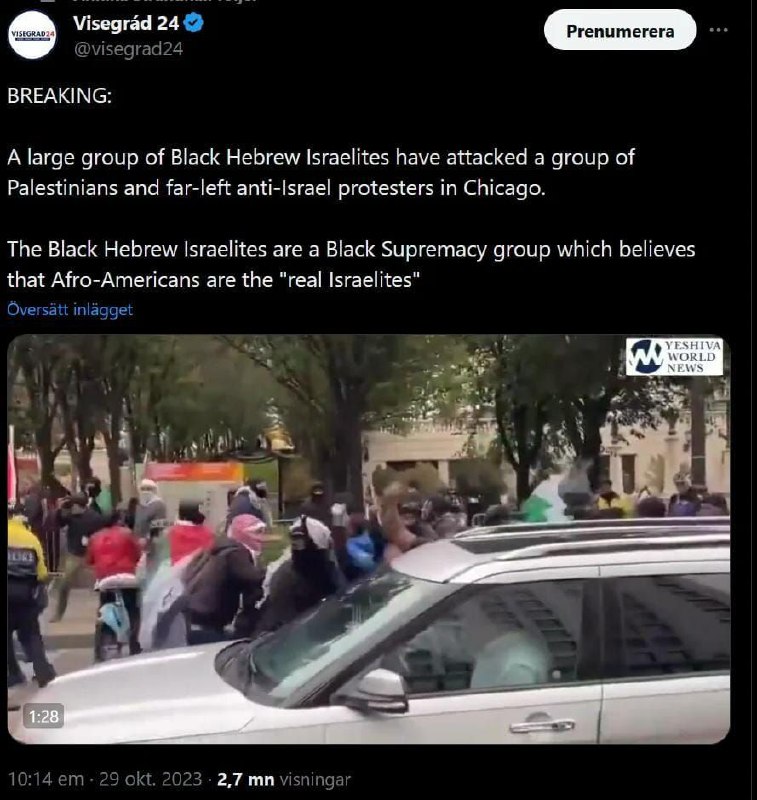Click the @visegrad24 handle
This screenshot has width=757, height=800.
click(128, 49)
